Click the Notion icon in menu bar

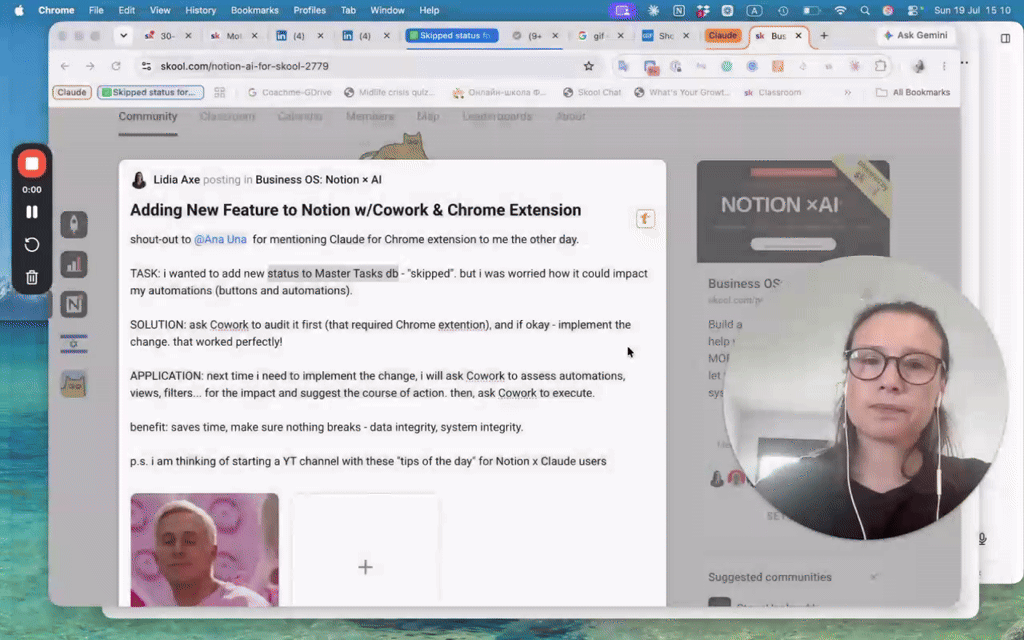tap(679, 10)
